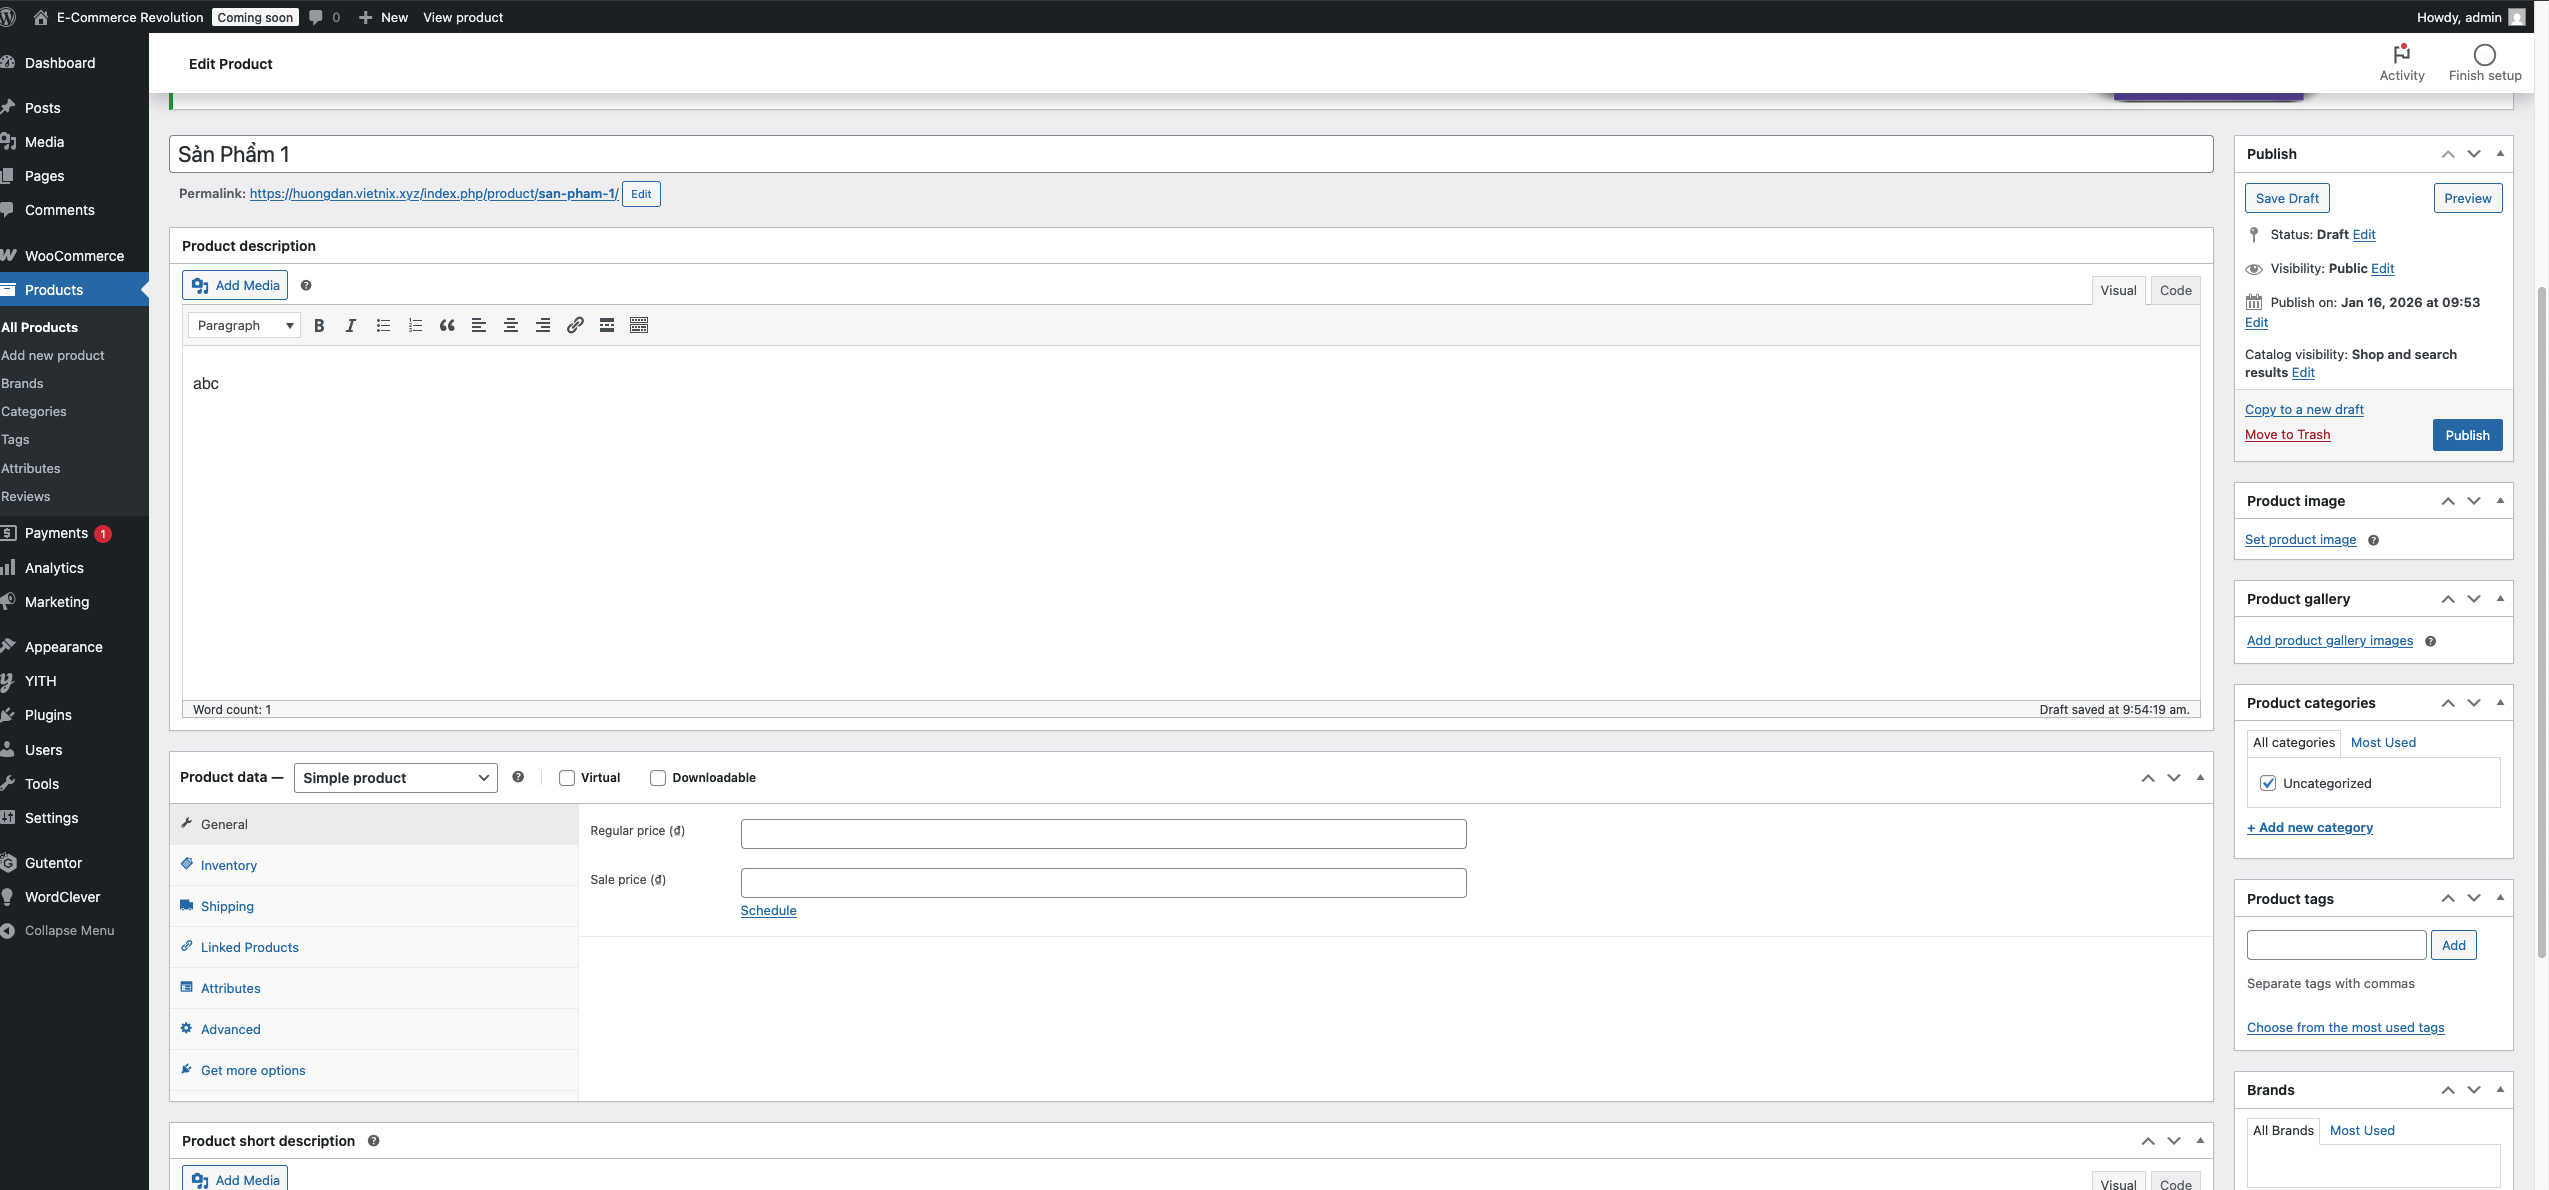The height and width of the screenshot is (1190, 2549).
Task: Toggle bold formatting in description editor
Action: click(319, 325)
